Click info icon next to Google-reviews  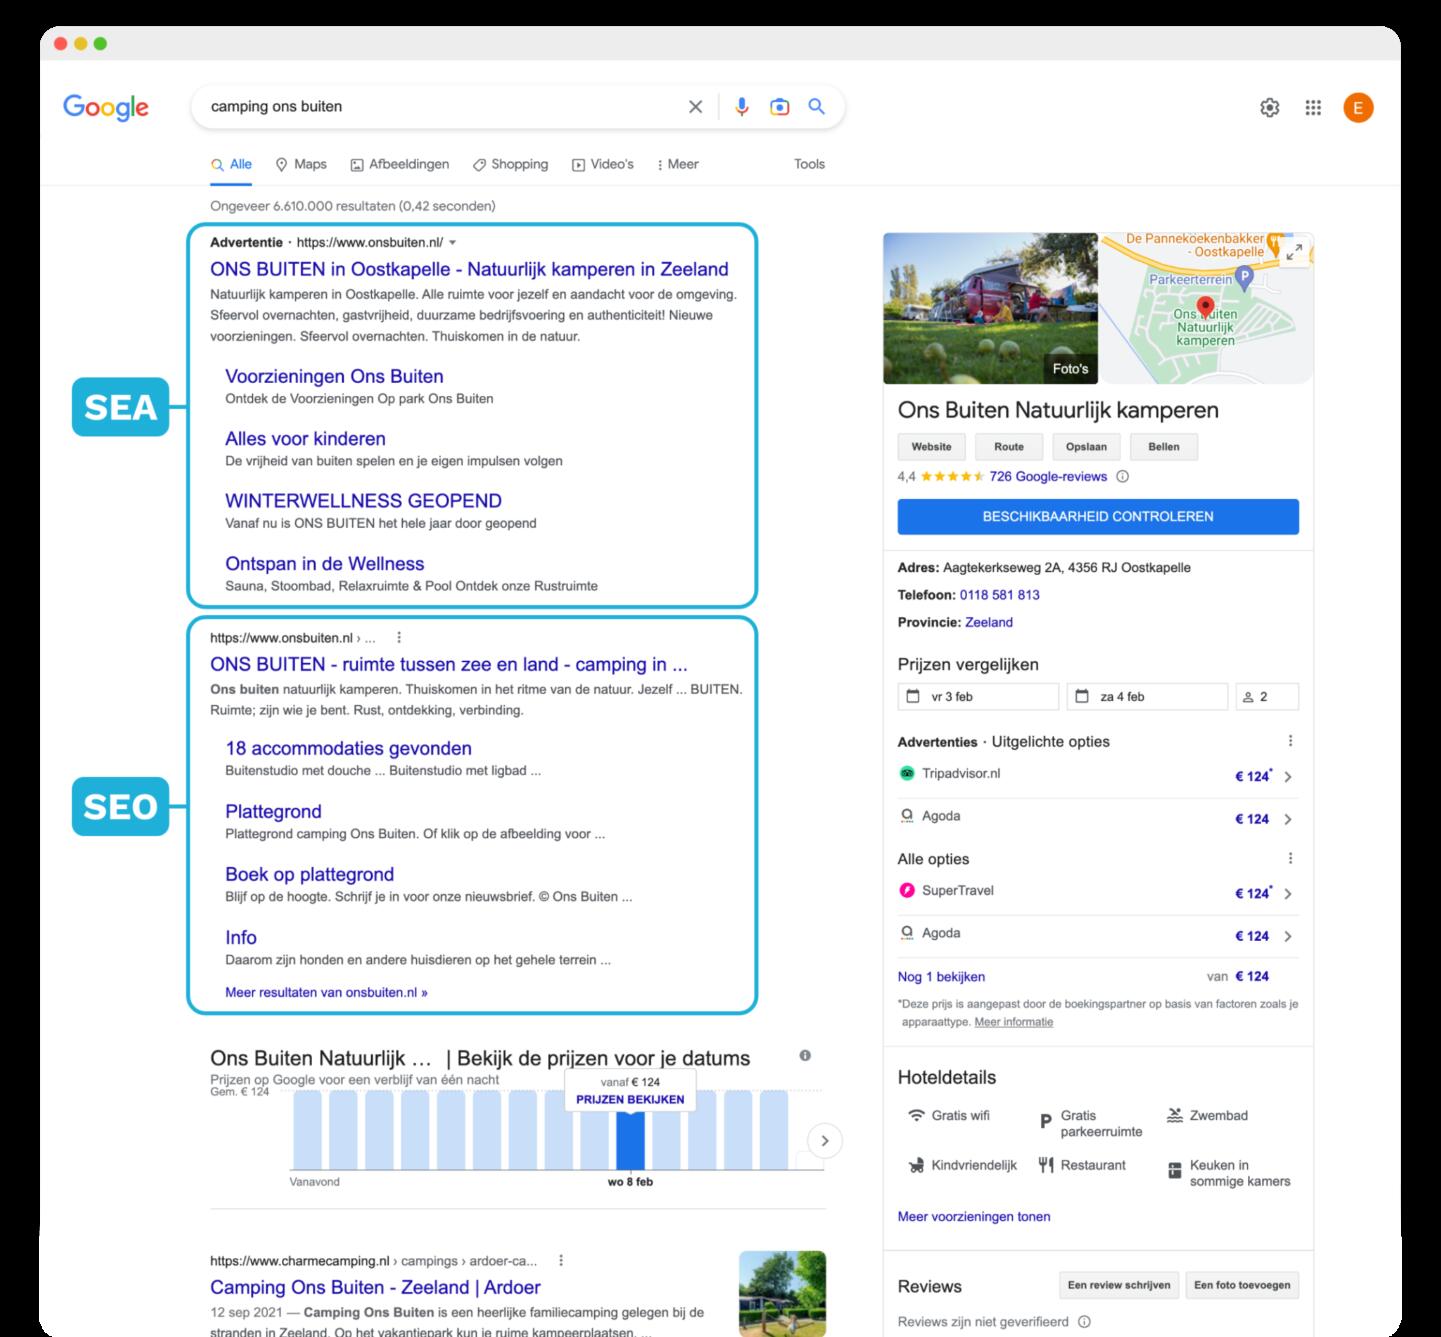click(1122, 477)
